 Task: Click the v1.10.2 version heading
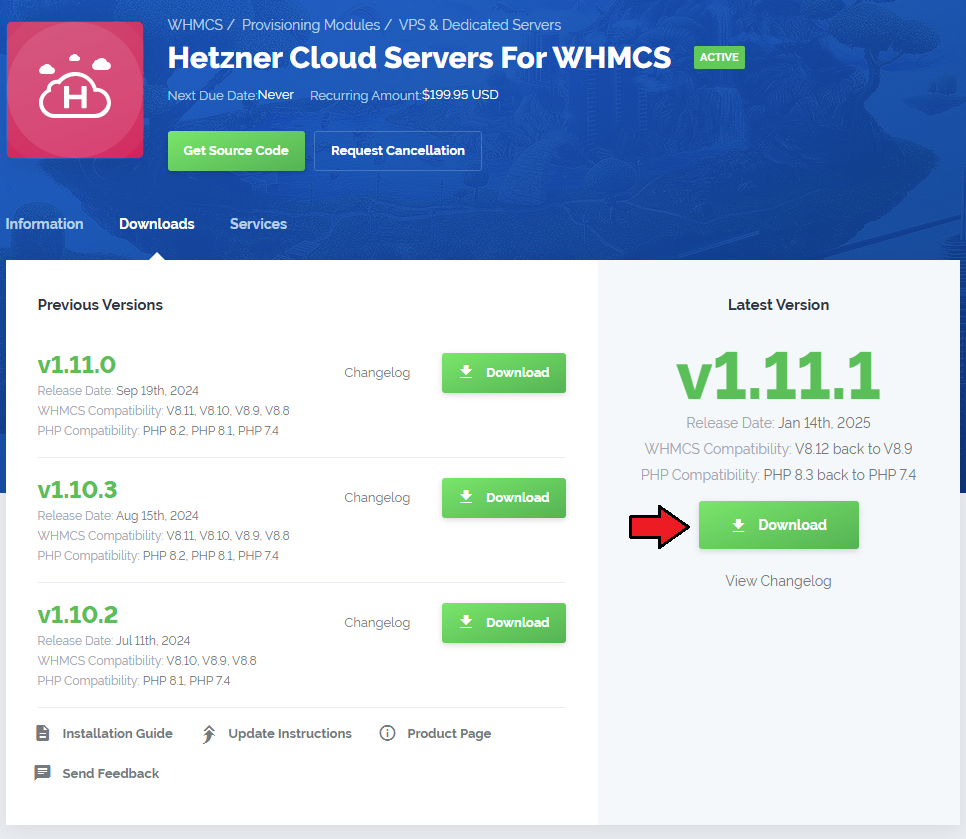[78, 615]
